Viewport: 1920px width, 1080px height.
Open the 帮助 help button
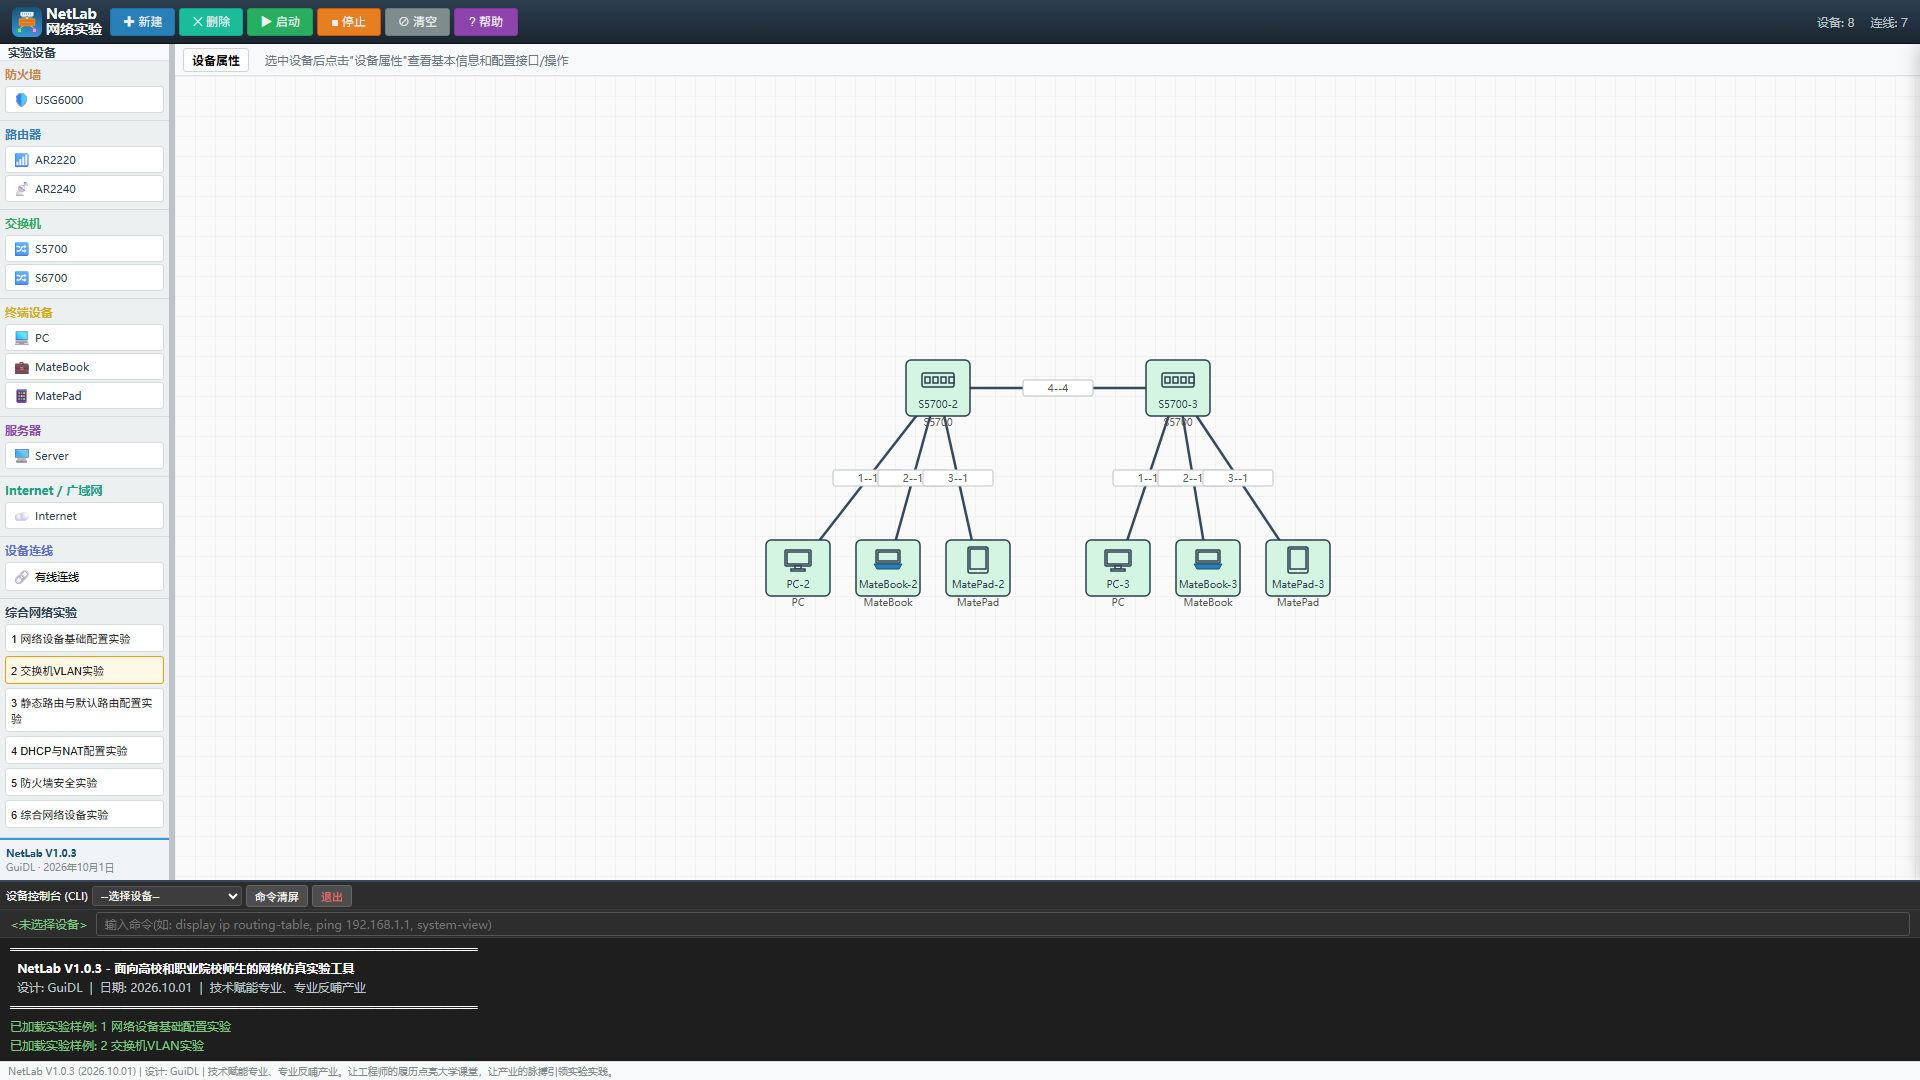(x=486, y=22)
